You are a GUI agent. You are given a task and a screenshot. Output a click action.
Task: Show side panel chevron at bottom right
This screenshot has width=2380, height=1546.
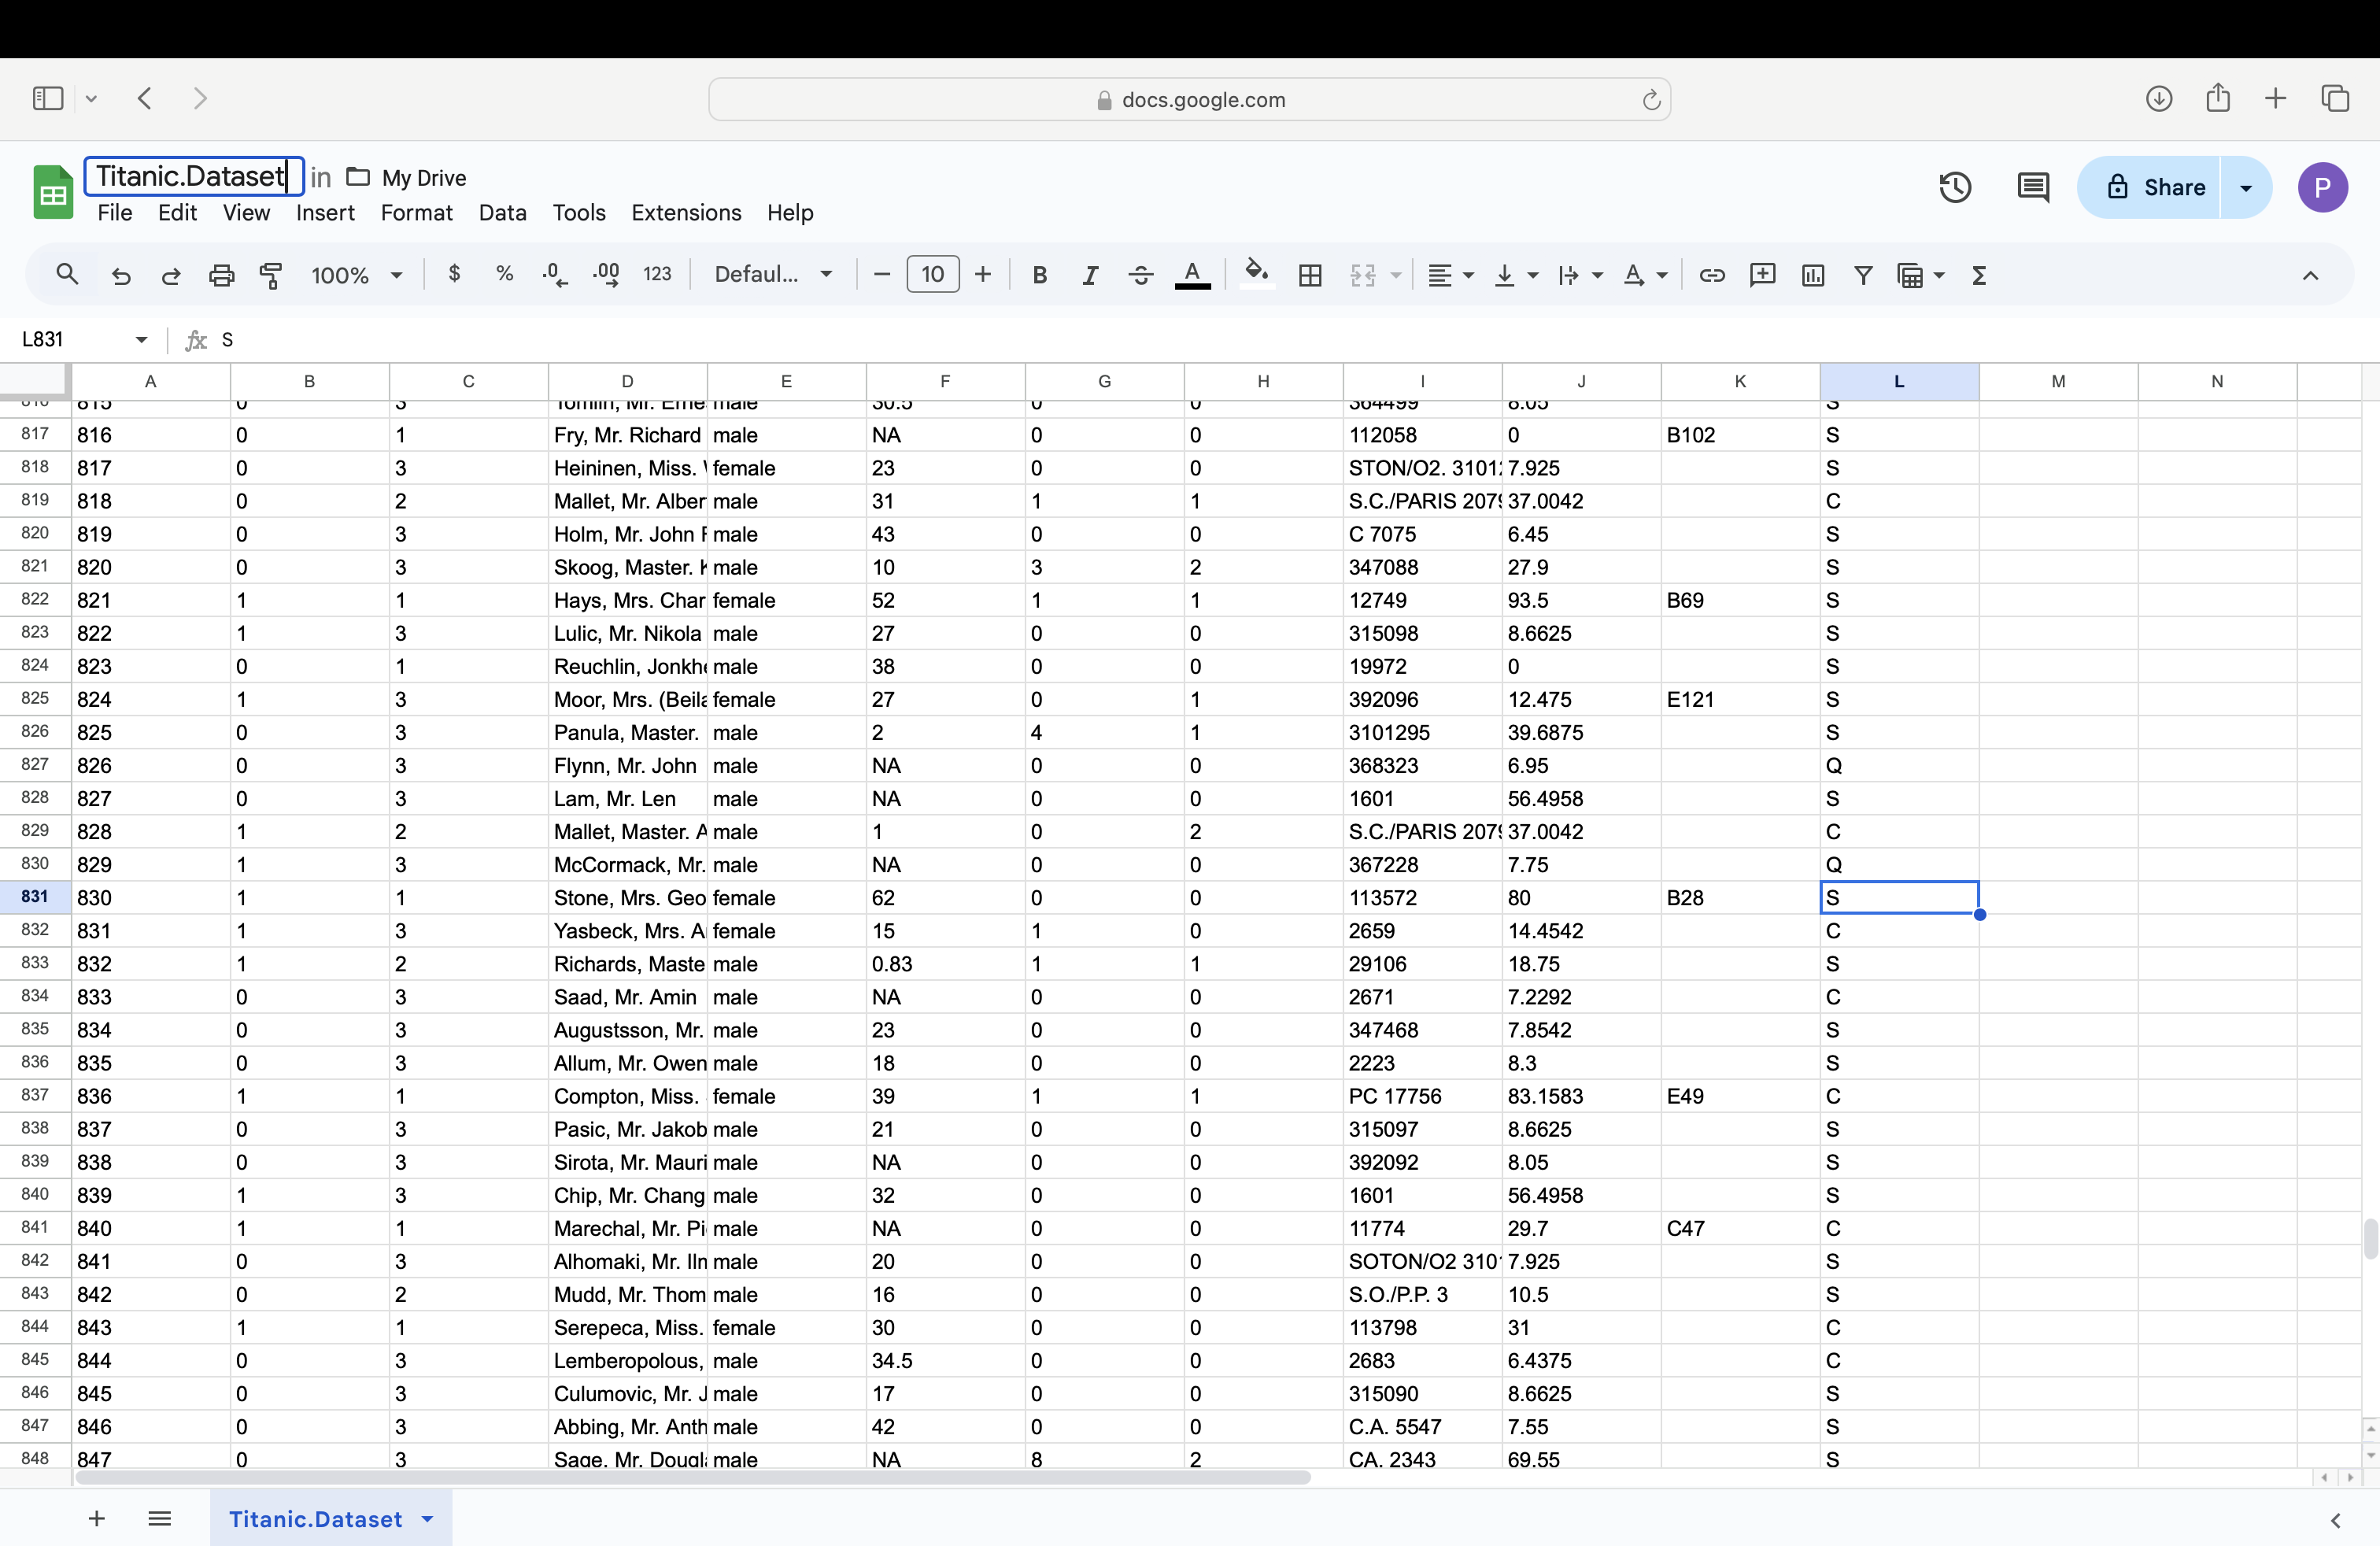pos(2336,1520)
